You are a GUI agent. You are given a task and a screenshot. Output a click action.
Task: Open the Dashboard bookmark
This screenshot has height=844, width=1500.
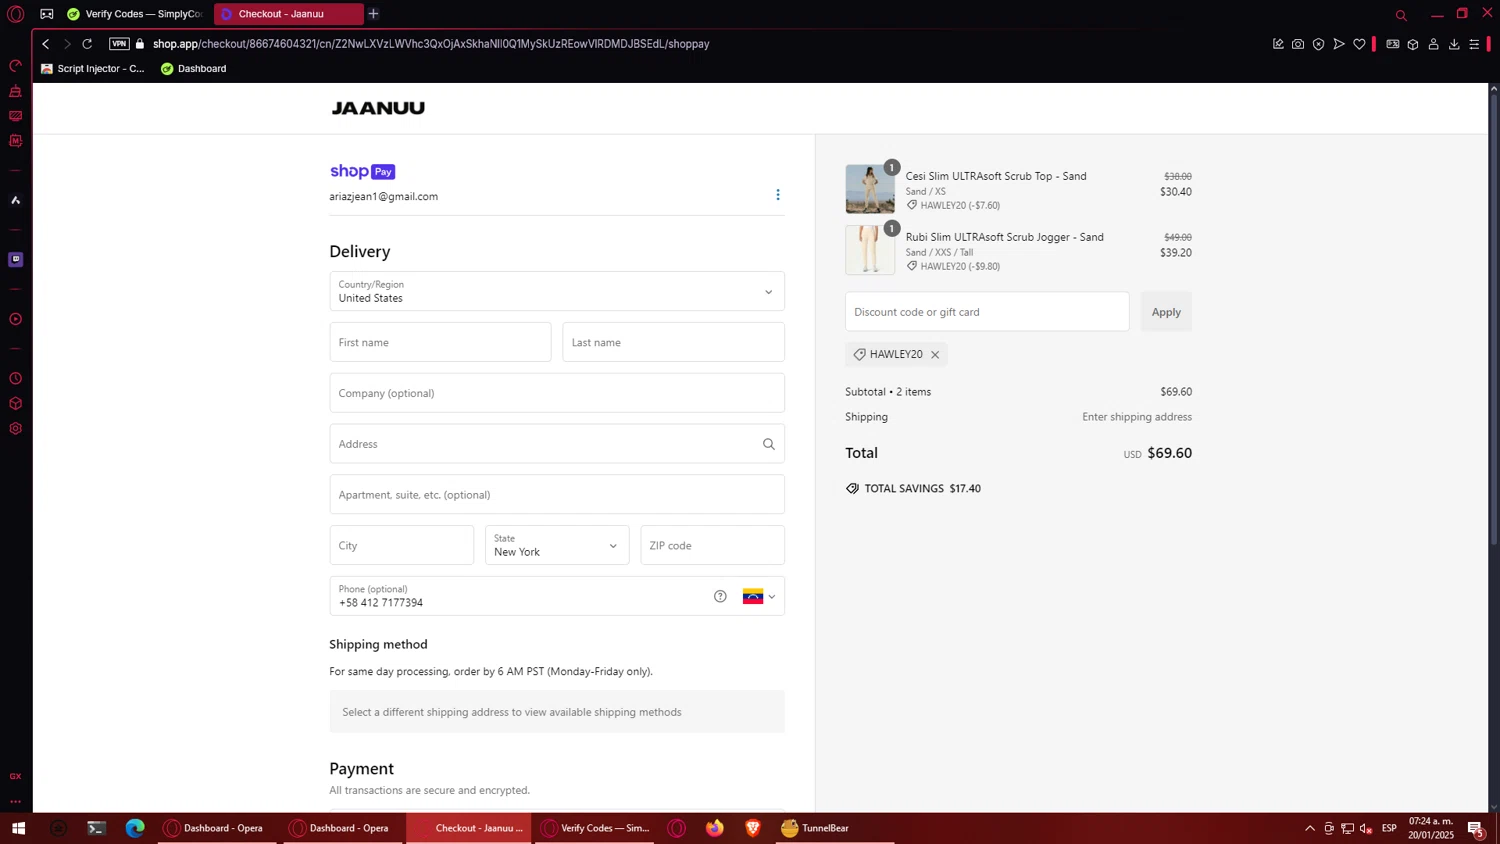[x=194, y=69]
